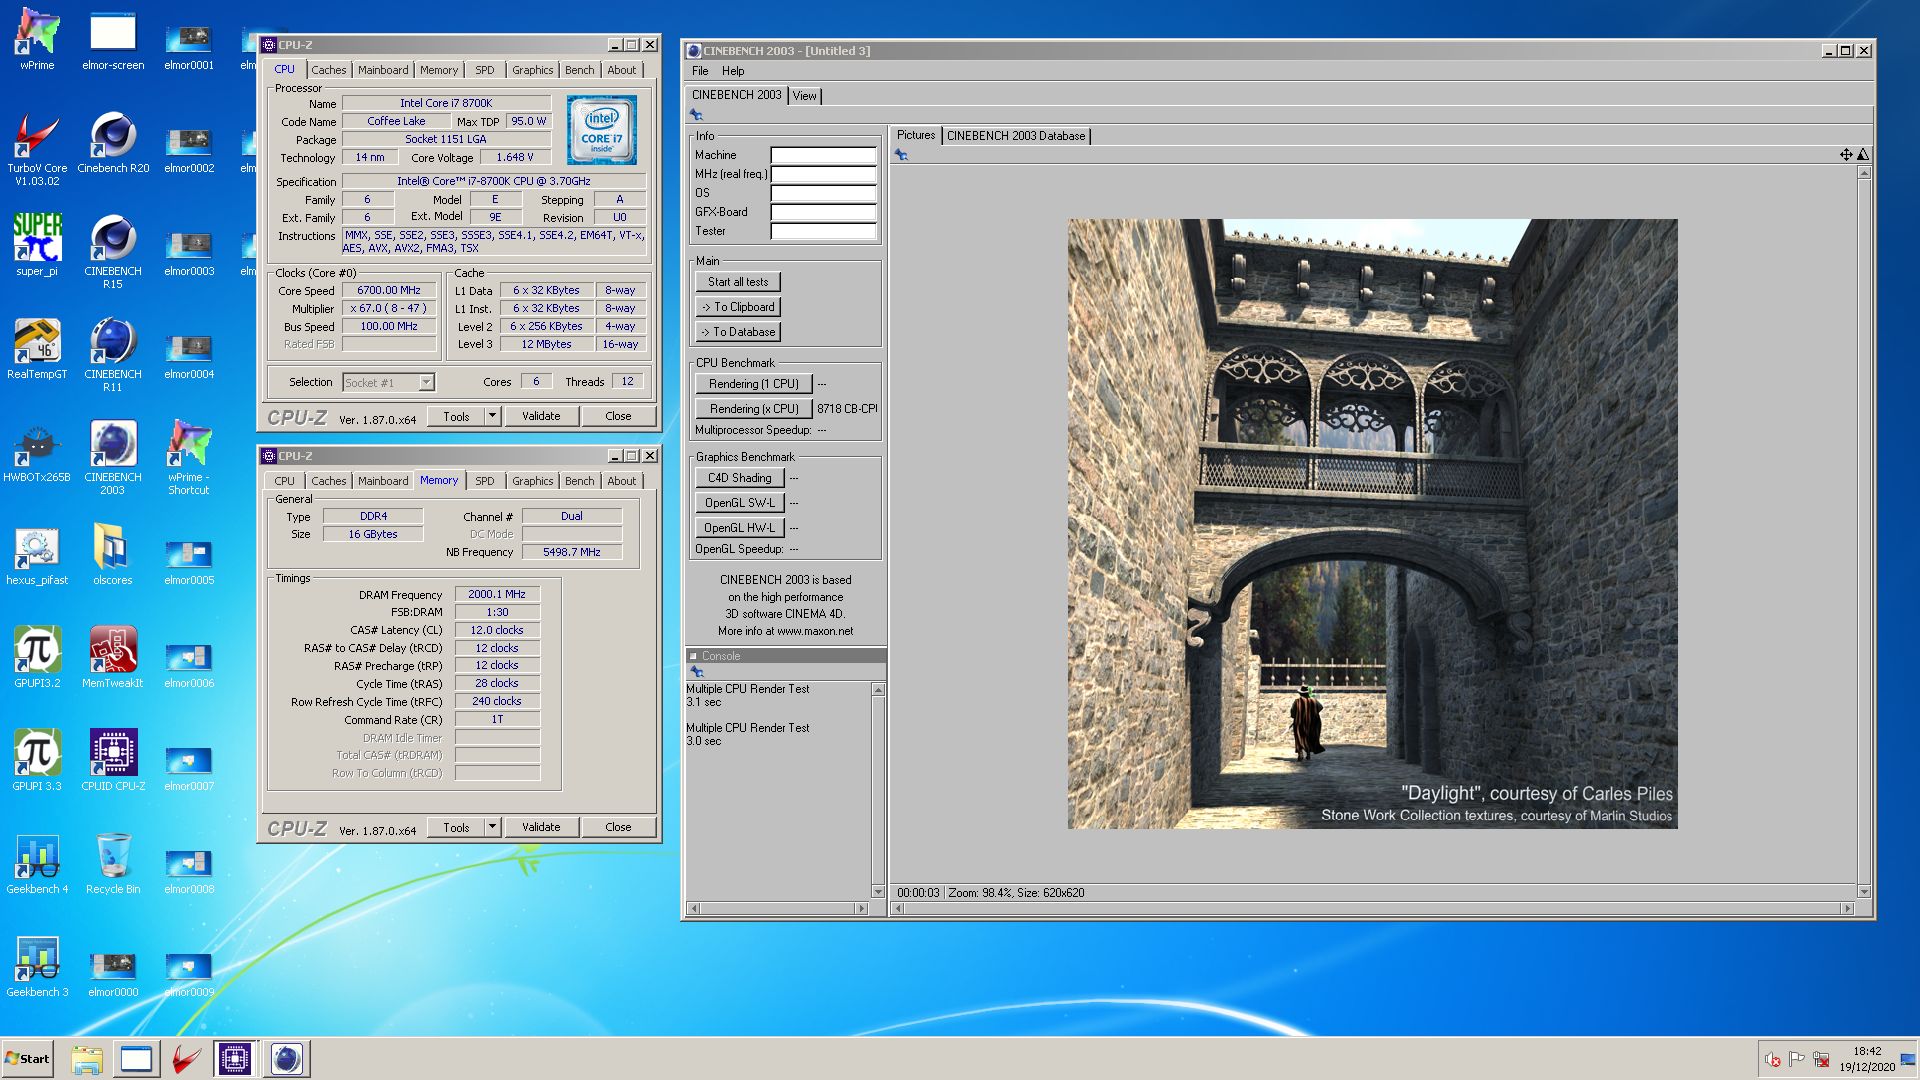Image resolution: width=1920 pixels, height=1080 pixels.
Task: Open Graphics tab in lower CPU-Z window
Action: [x=532, y=481]
